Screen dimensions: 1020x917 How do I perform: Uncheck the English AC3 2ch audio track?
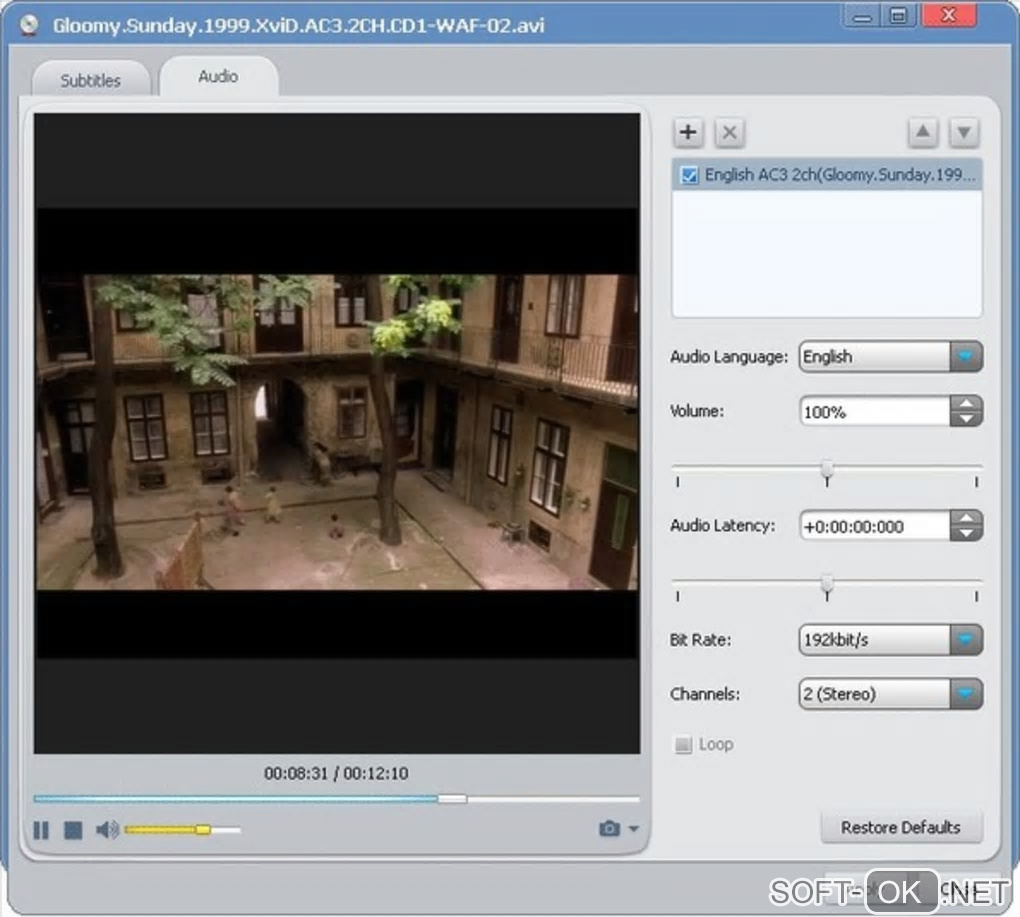(688, 175)
